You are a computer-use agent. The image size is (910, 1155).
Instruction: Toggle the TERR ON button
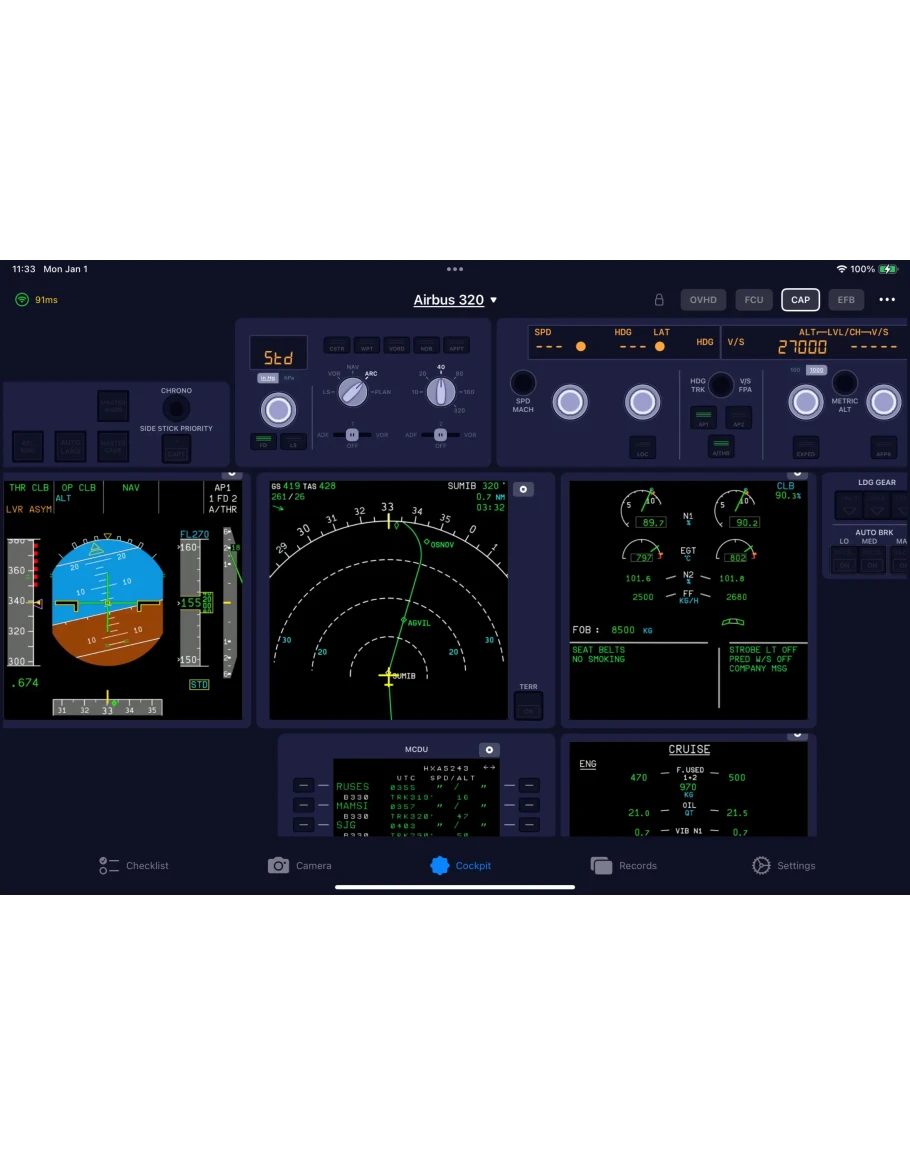pos(528,706)
